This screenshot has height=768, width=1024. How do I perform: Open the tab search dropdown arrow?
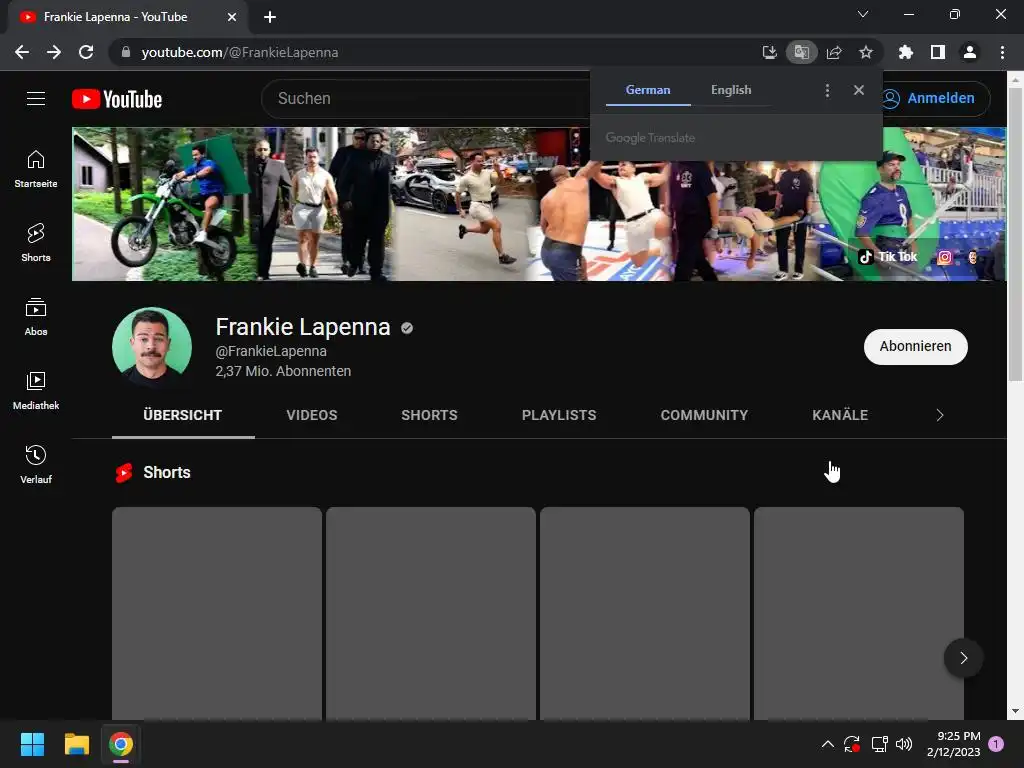coord(863,14)
